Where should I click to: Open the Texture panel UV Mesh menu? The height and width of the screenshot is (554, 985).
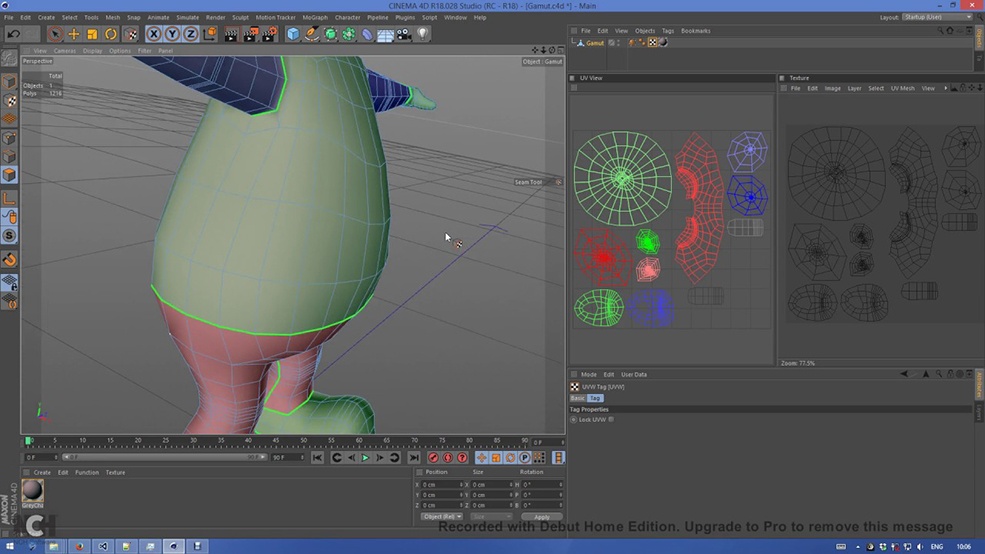(903, 89)
